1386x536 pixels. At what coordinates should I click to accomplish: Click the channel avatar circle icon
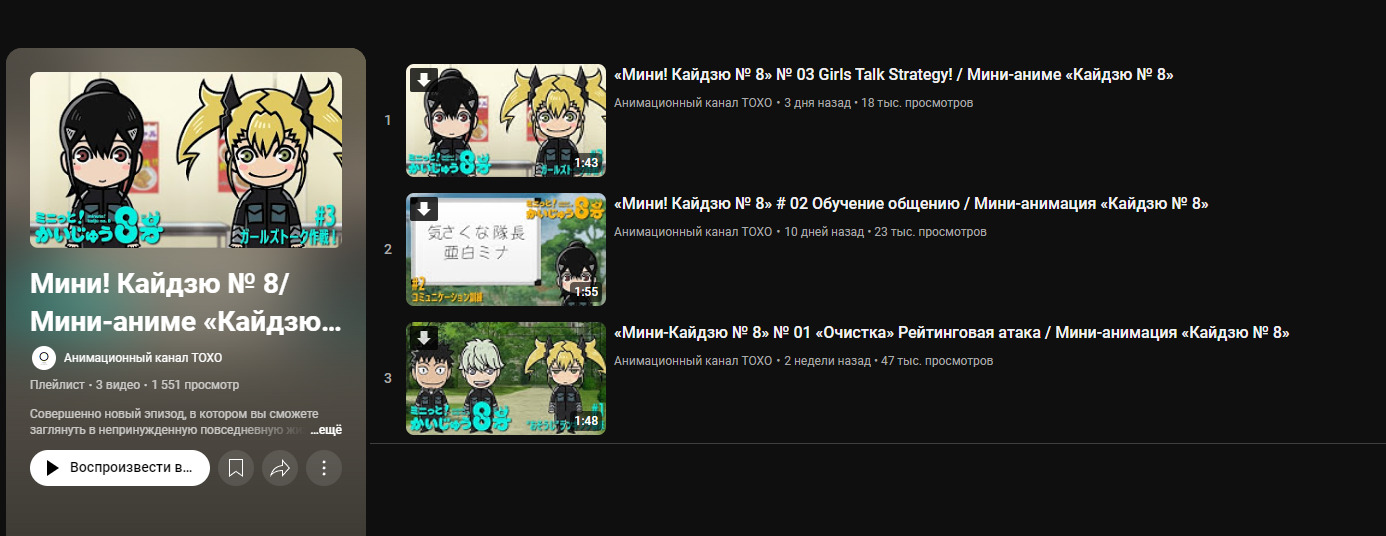coord(44,358)
